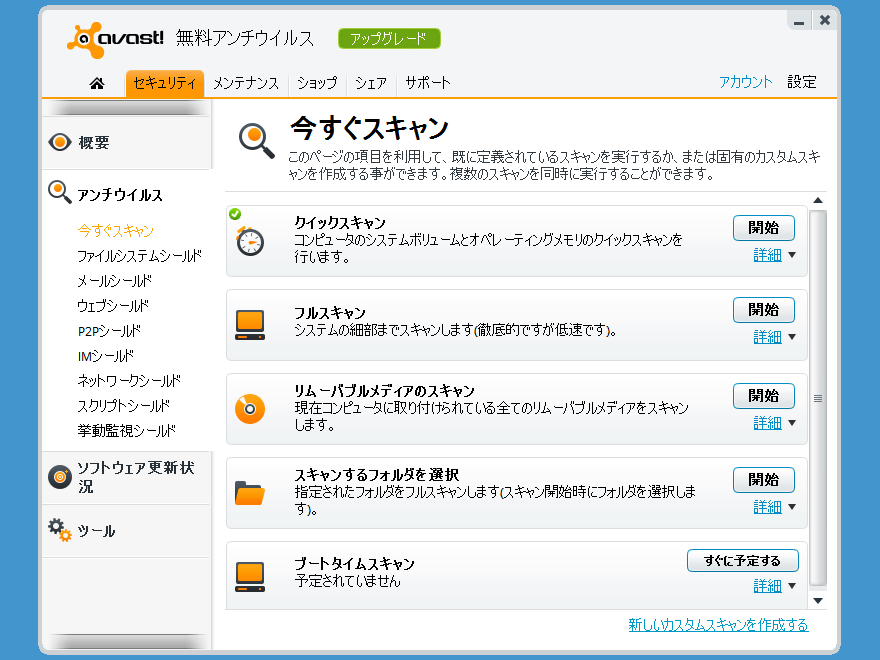Click the scan list scrollbar thumb
This screenshot has width=880, height=660.
point(818,398)
